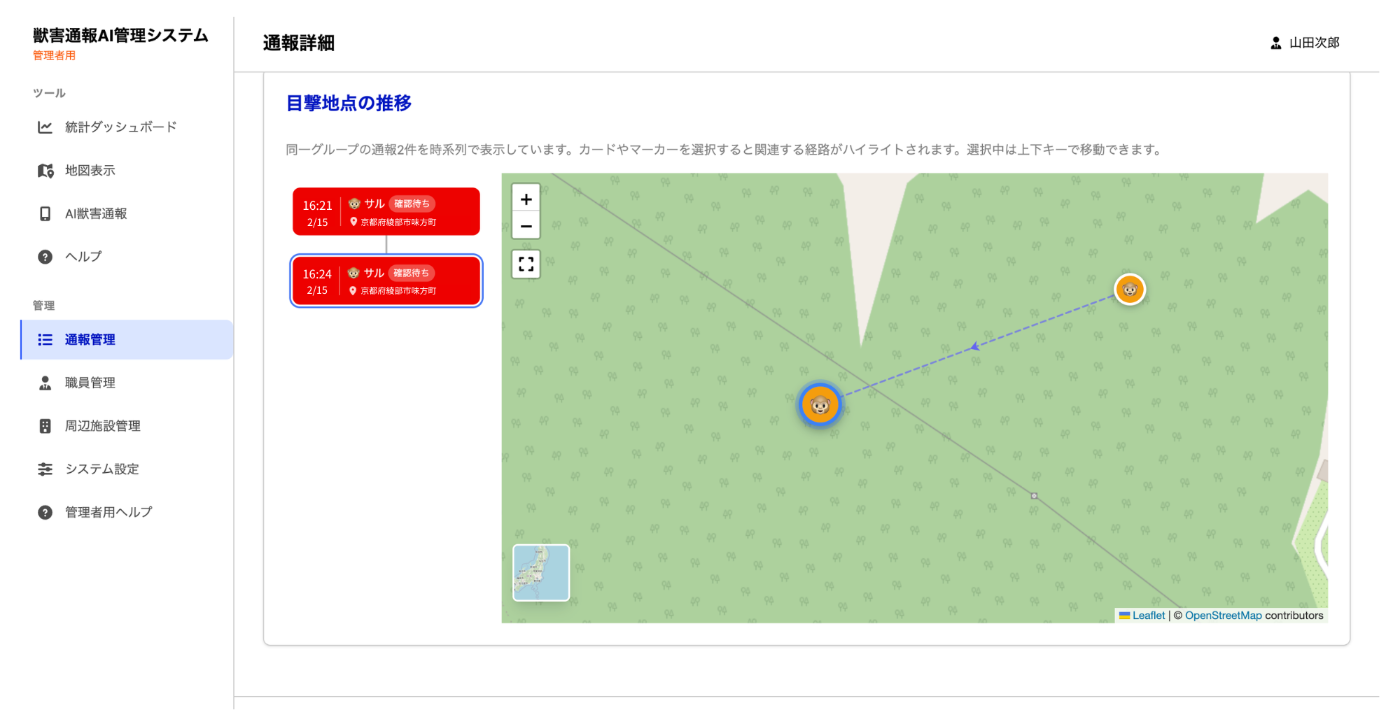Select the highlighted monkey marker on the map

tap(820, 406)
